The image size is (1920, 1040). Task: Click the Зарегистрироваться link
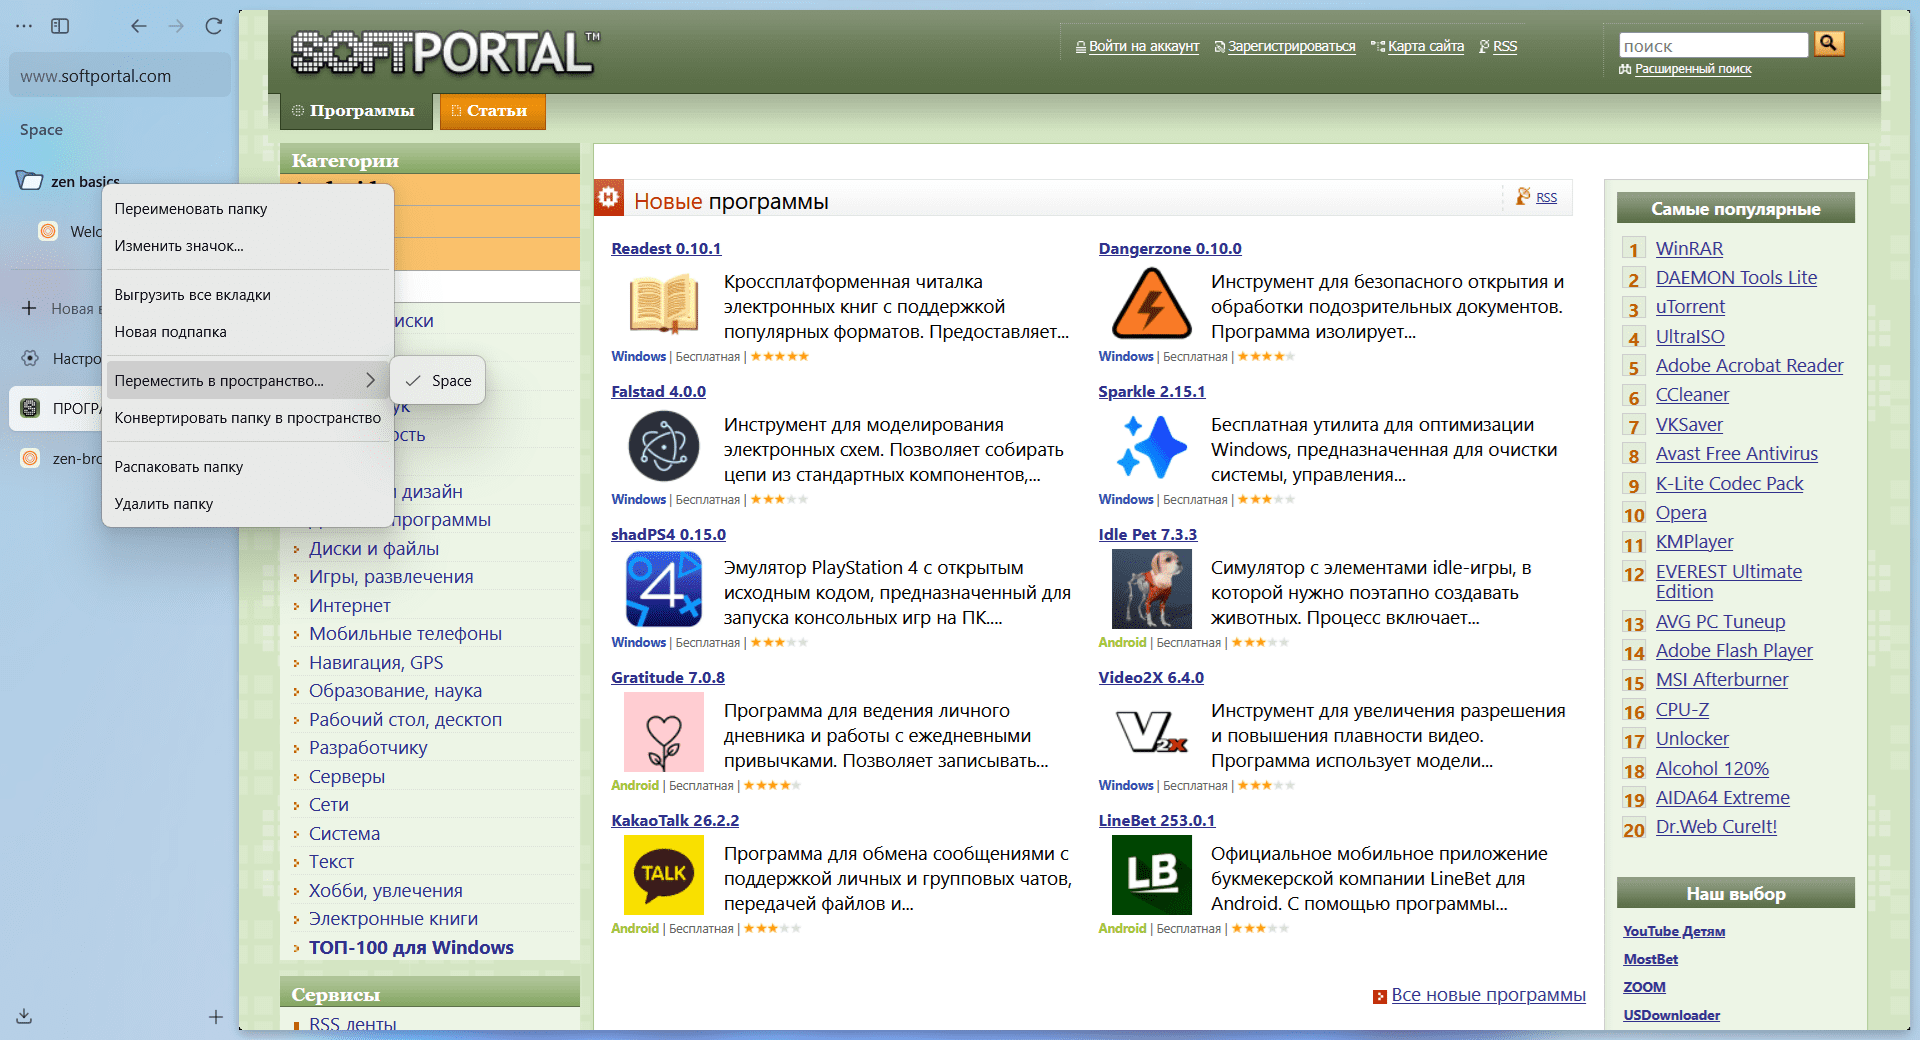click(x=1291, y=46)
